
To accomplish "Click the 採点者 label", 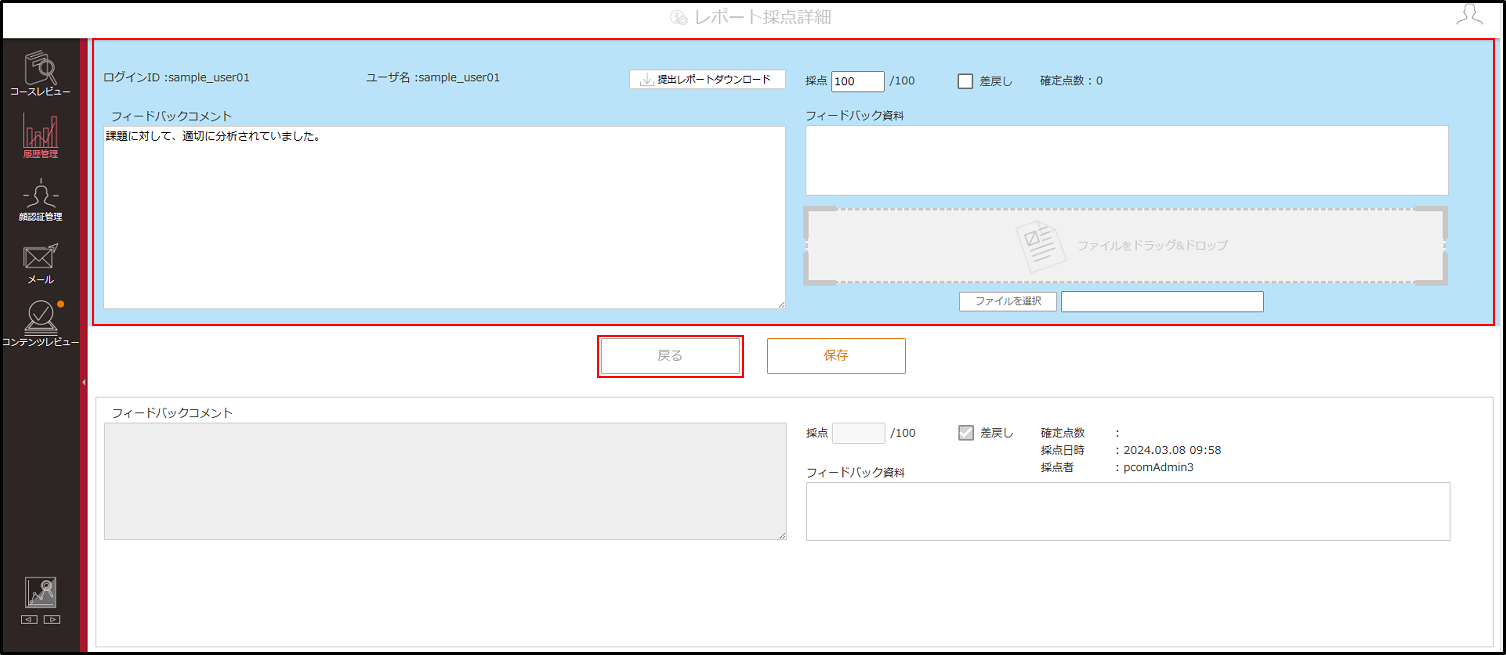I will click(x=1056, y=467).
